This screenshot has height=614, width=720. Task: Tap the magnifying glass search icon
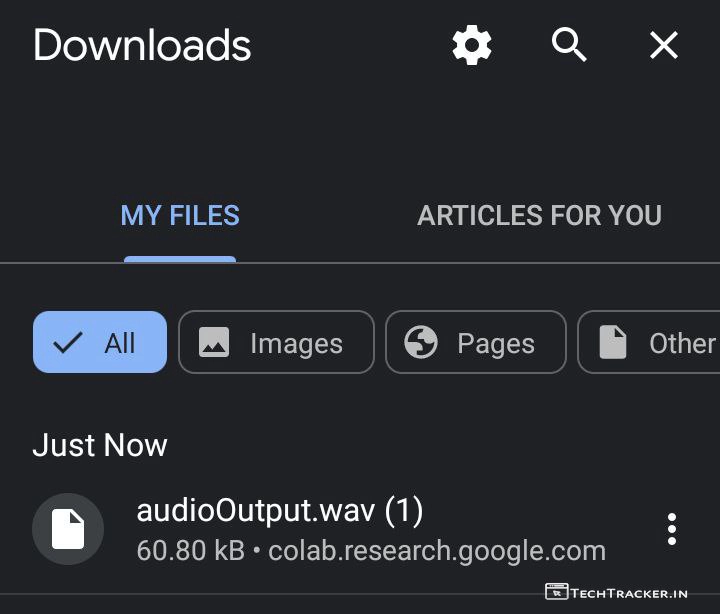569,45
